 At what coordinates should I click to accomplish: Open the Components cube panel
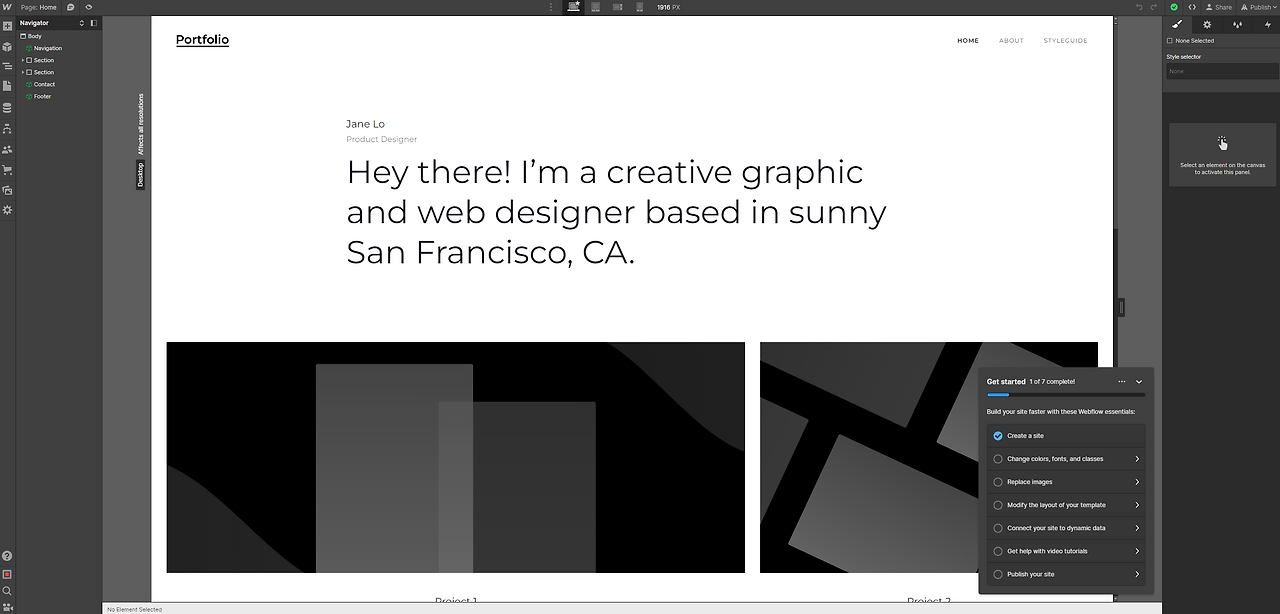pyautogui.click(x=7, y=46)
